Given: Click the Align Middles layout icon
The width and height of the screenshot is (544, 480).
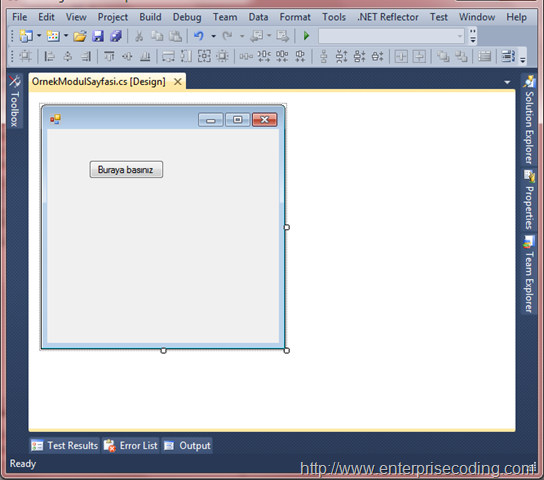Looking at the screenshot, I should 127,56.
